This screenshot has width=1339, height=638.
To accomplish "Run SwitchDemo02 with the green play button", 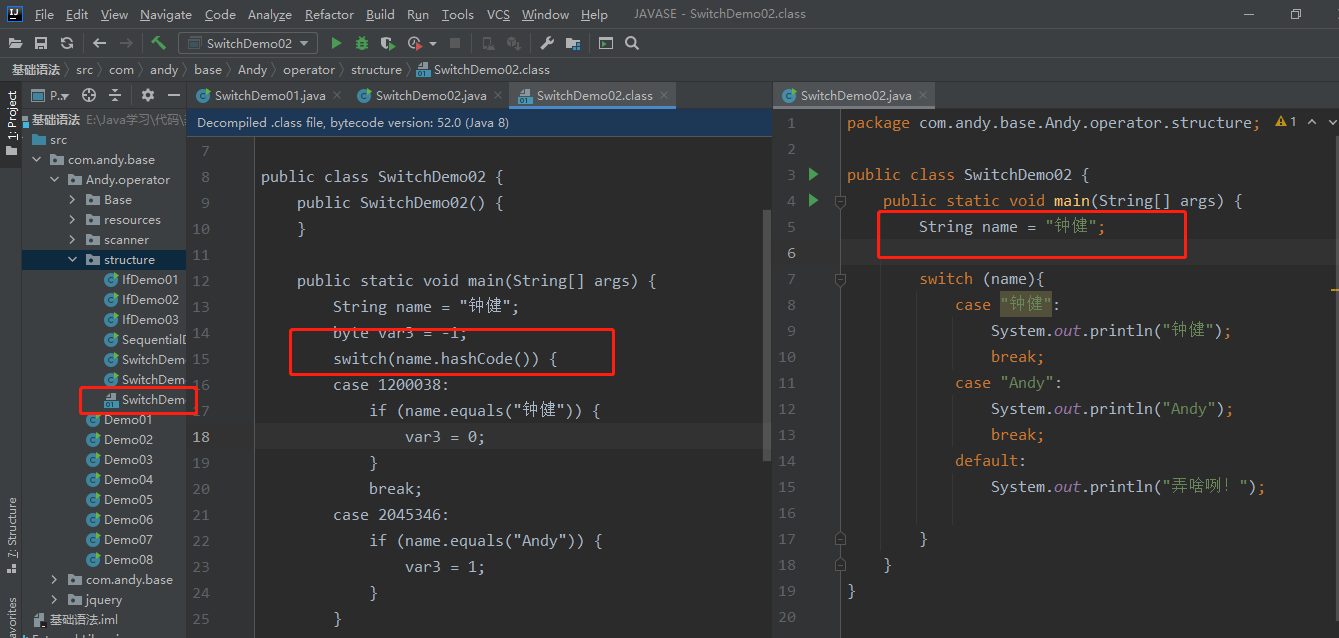I will (336, 43).
